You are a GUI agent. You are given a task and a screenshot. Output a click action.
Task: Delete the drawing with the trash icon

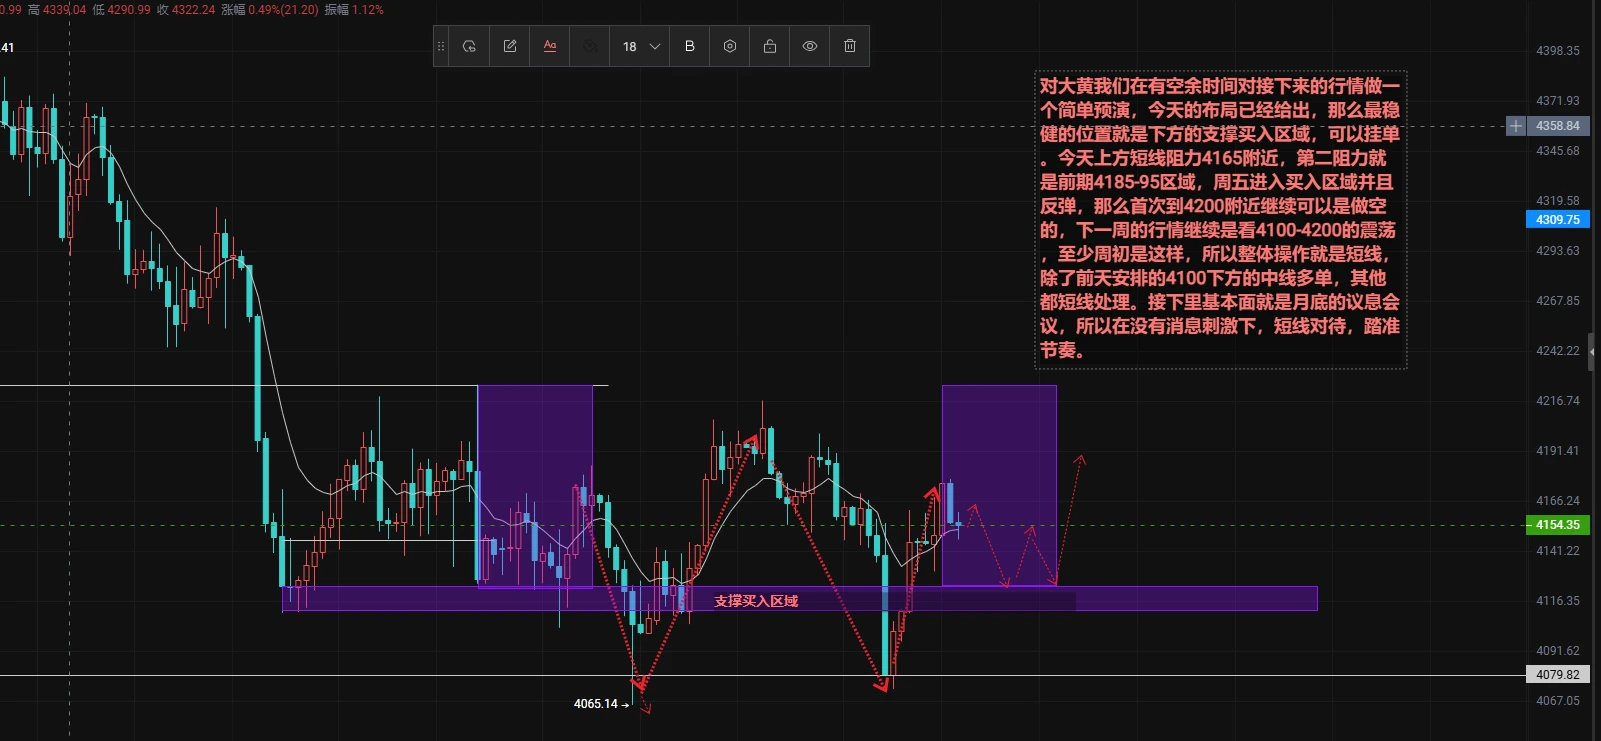(850, 46)
